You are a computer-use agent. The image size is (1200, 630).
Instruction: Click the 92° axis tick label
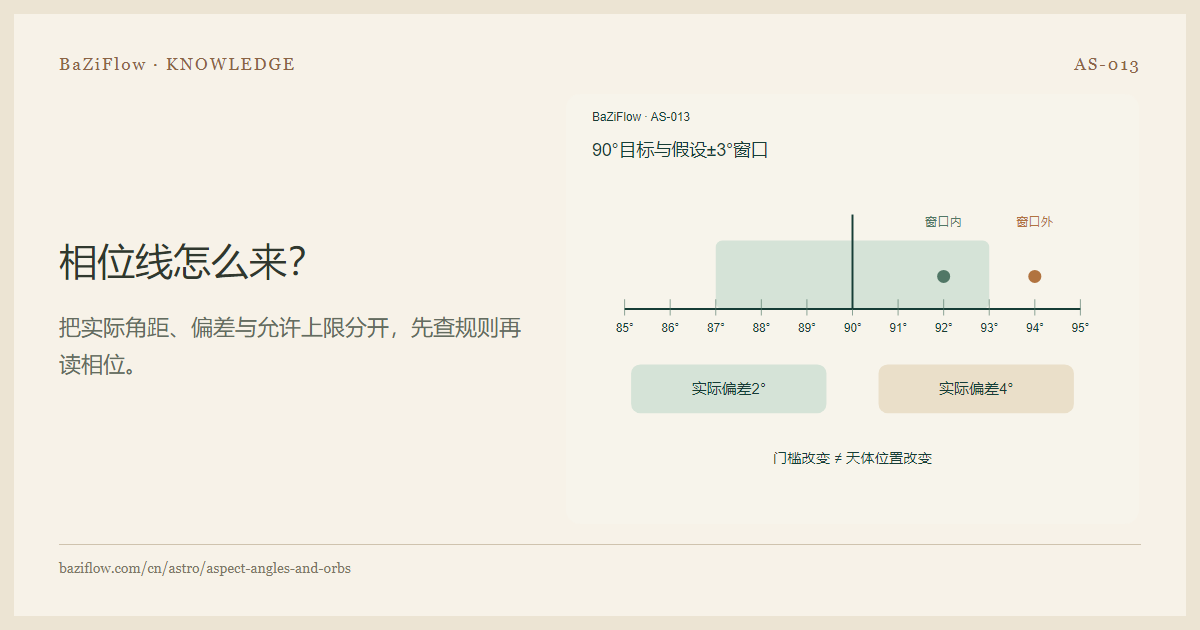point(943,327)
